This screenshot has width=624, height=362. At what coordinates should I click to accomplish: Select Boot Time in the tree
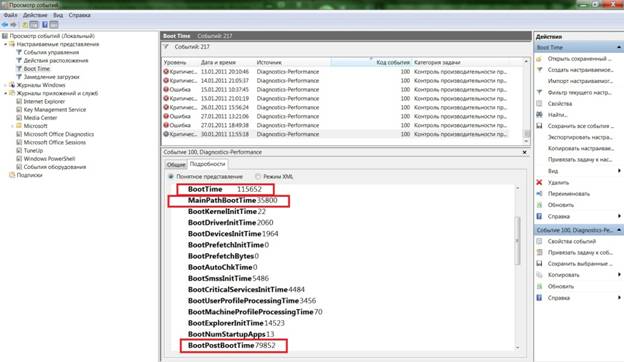click(37, 68)
